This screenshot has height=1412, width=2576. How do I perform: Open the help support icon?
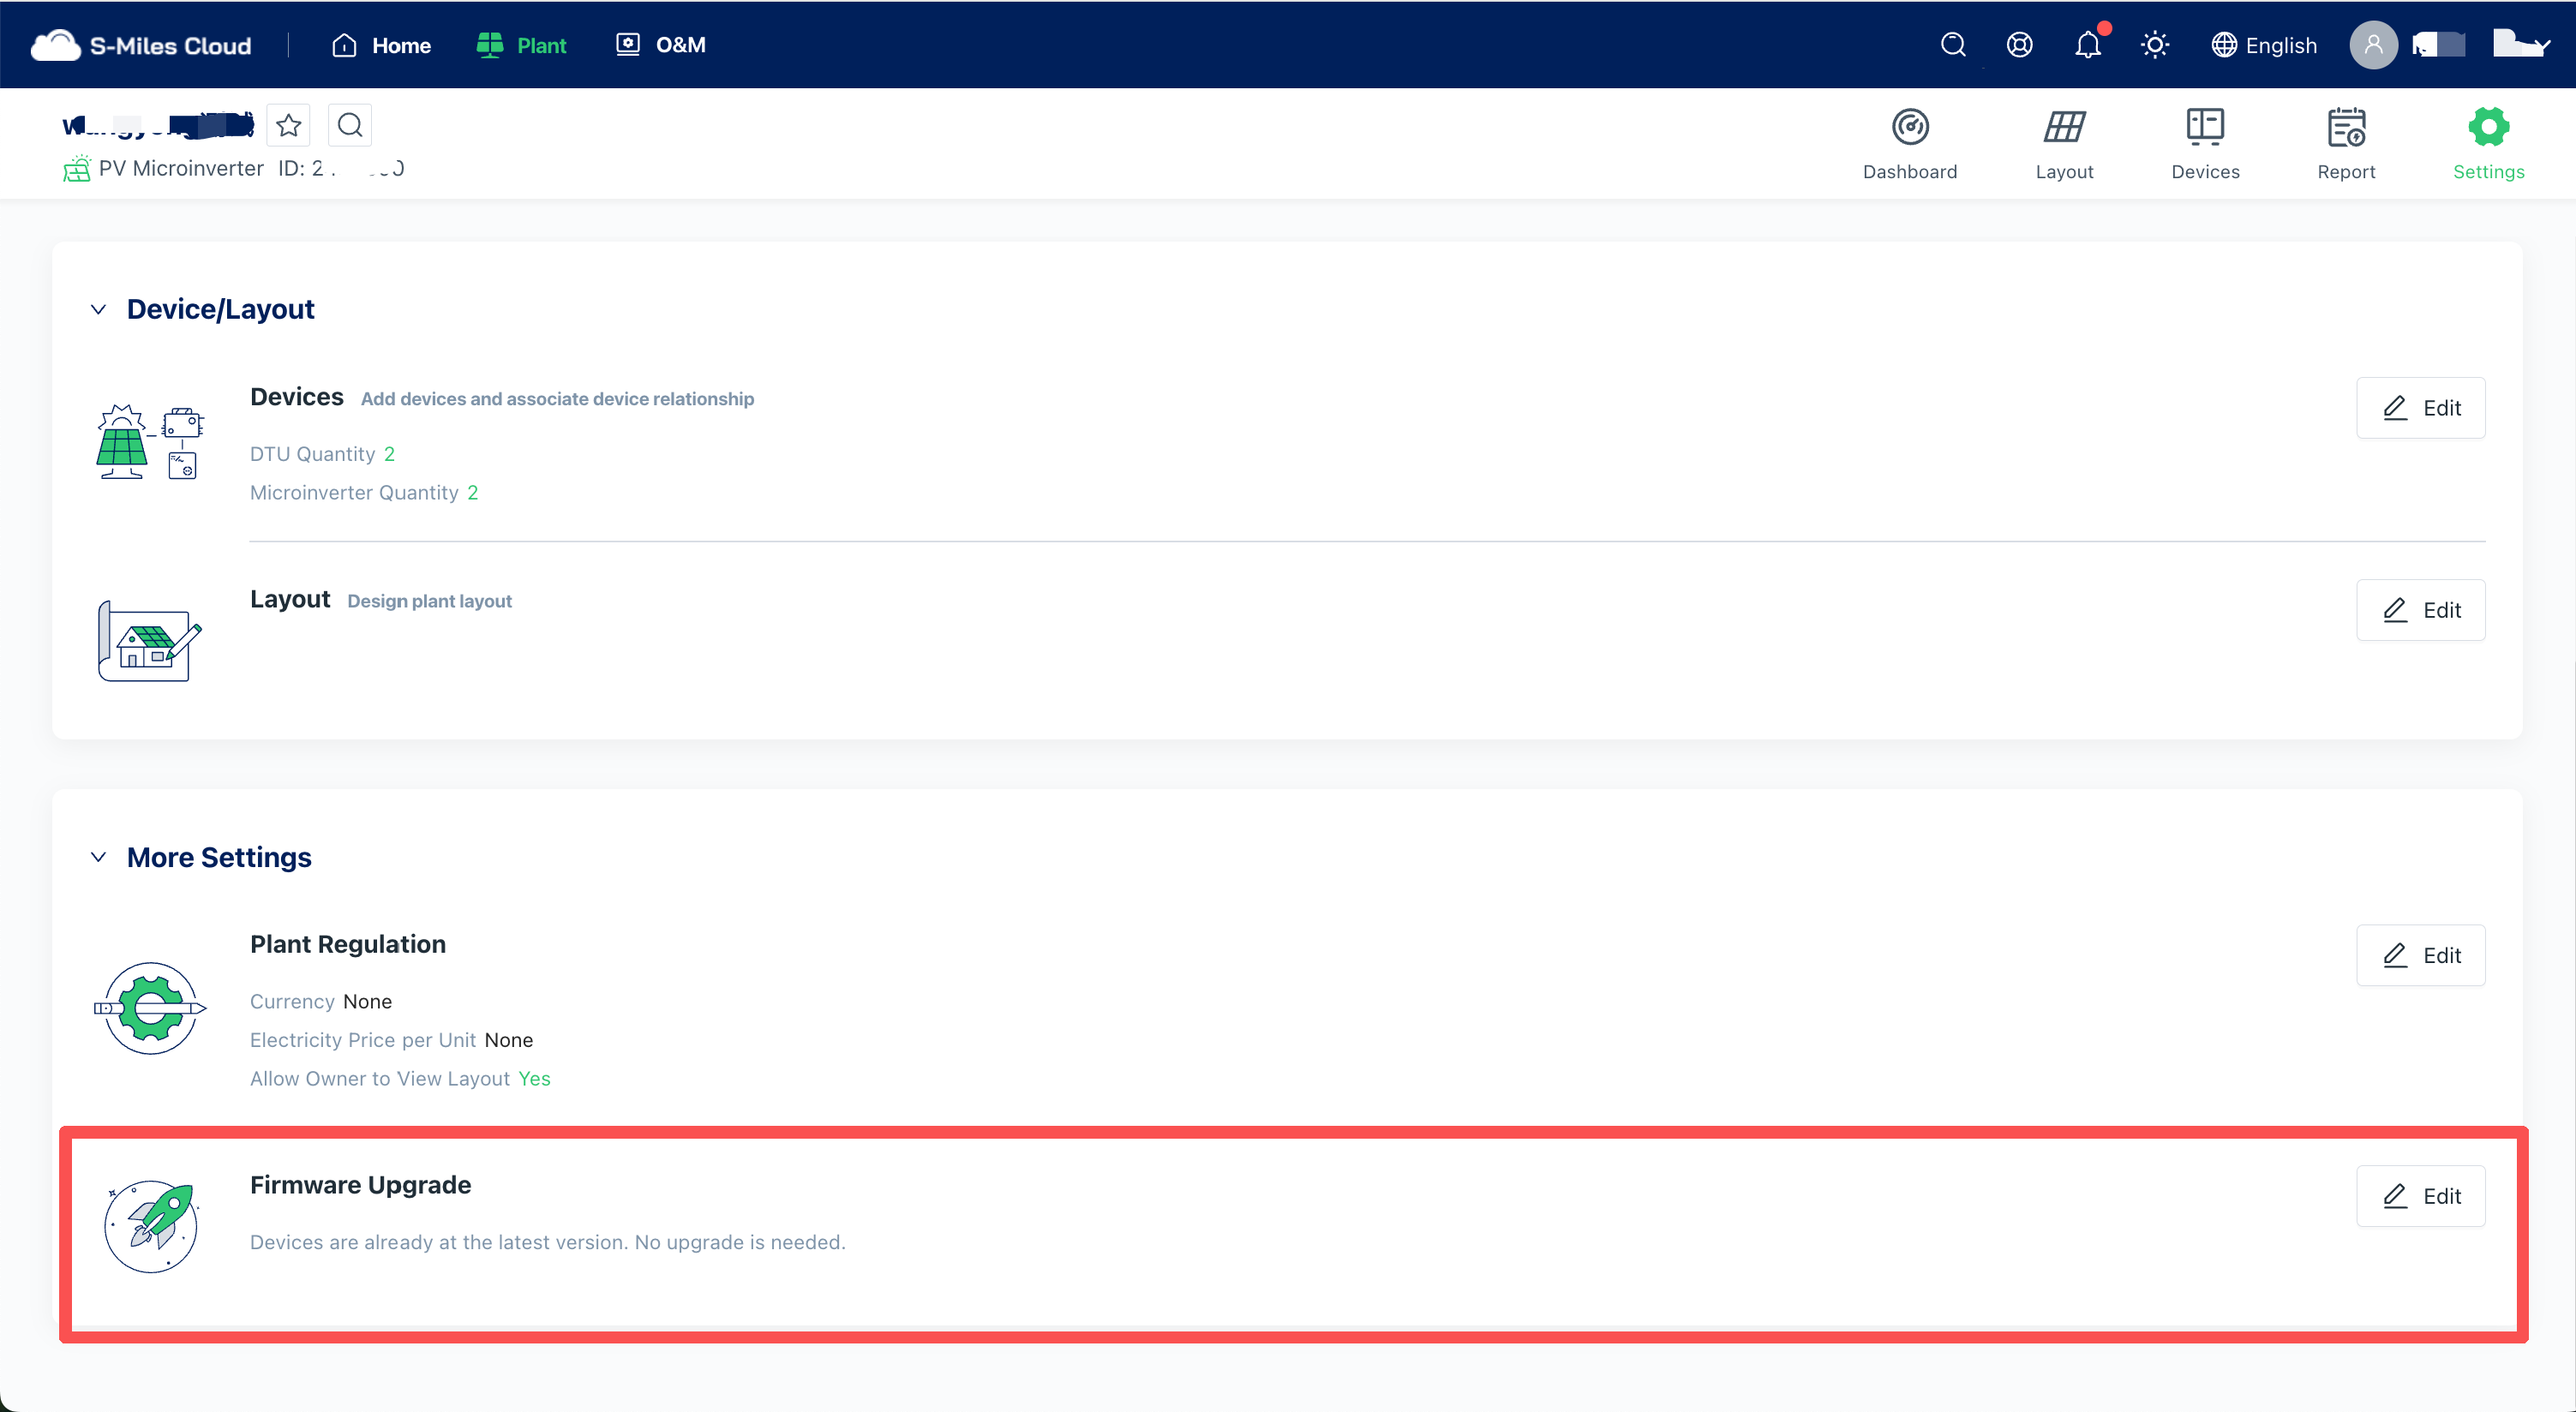[2019, 44]
